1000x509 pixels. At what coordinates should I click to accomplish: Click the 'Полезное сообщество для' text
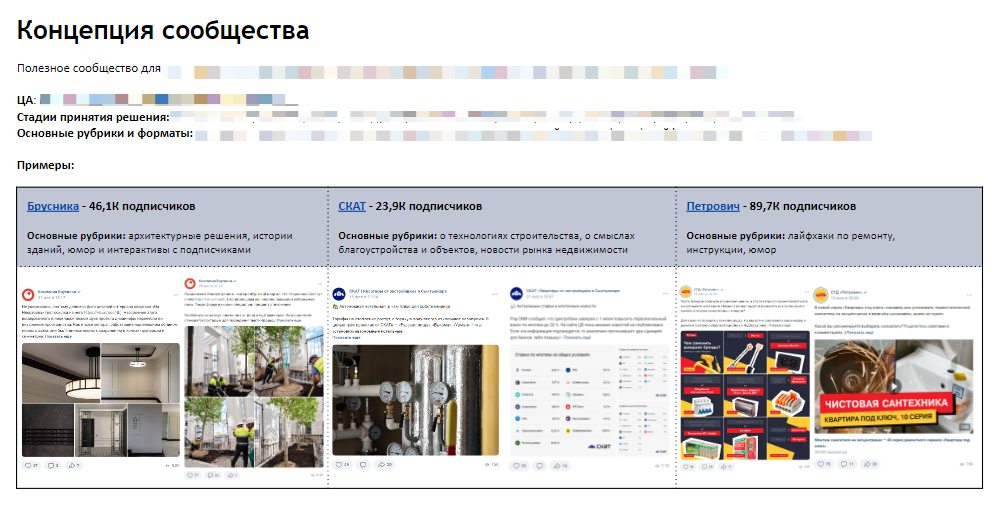pos(89,68)
